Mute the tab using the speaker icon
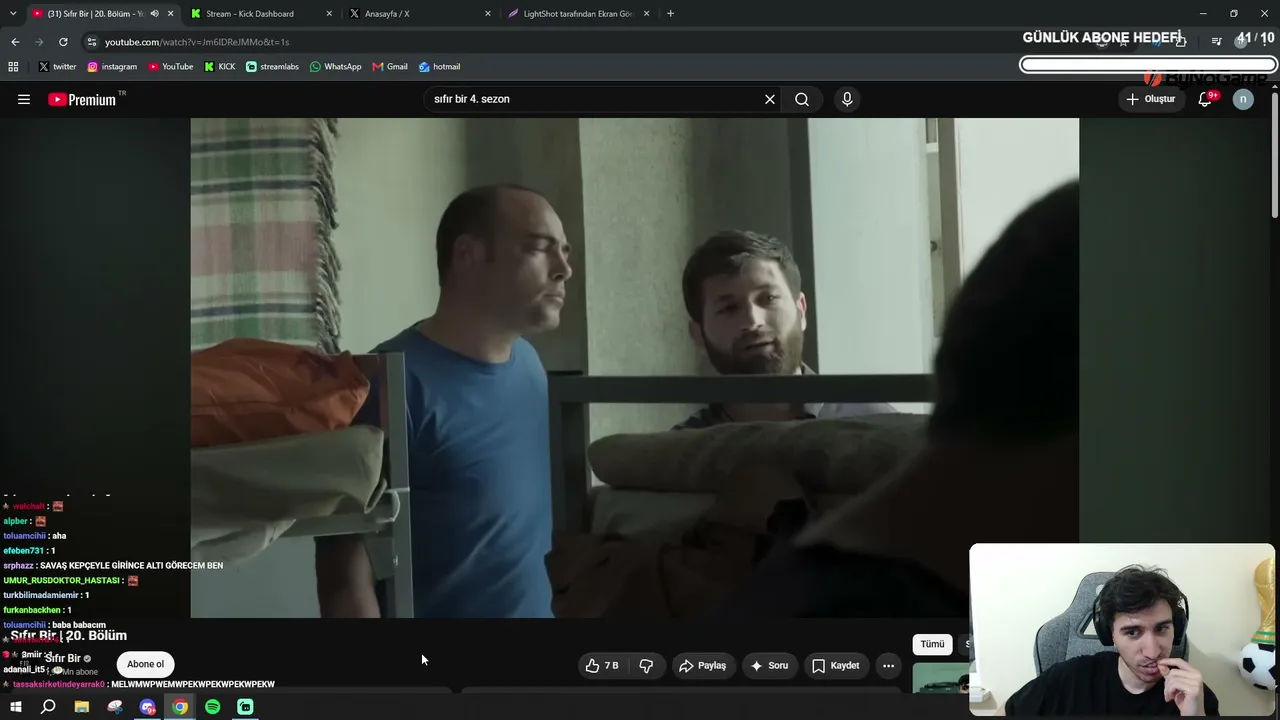Screen dimensions: 1280x720 pyautogui.click(x=154, y=14)
